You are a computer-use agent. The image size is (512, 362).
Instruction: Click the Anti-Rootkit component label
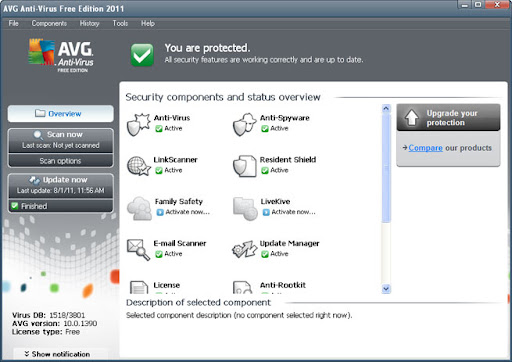[x=283, y=285]
